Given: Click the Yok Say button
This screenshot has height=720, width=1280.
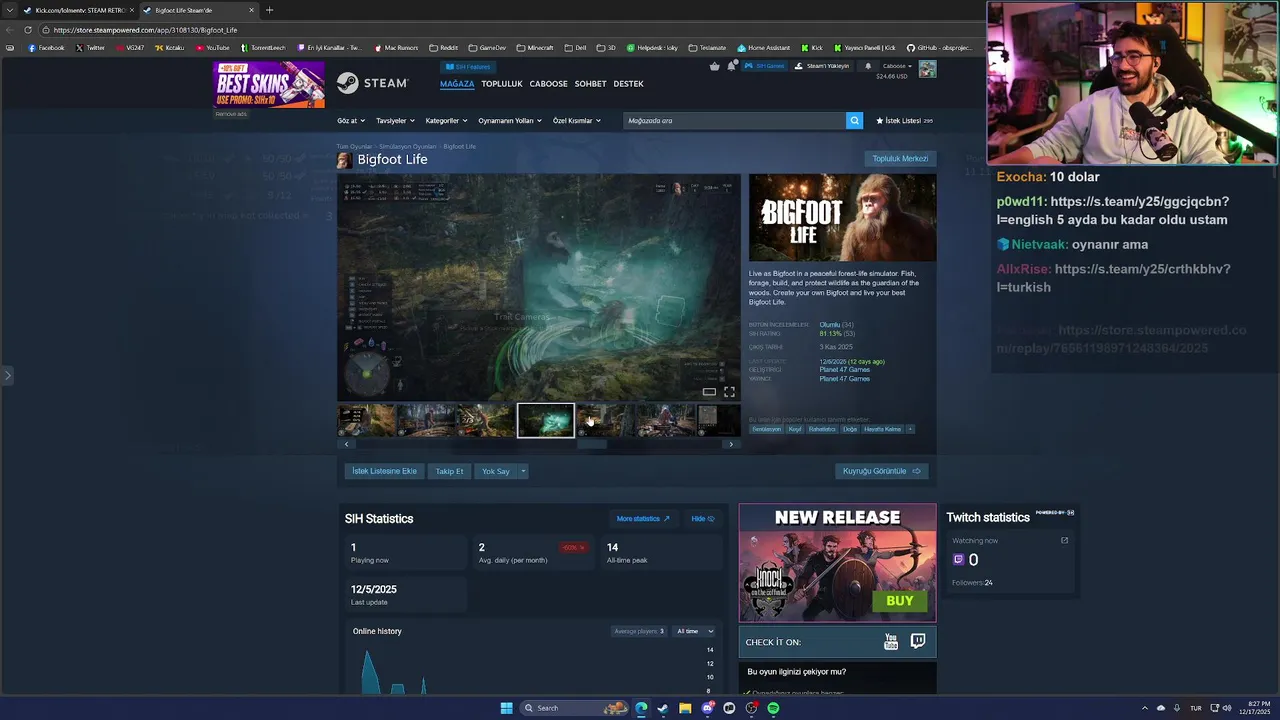Looking at the screenshot, I should tap(496, 471).
